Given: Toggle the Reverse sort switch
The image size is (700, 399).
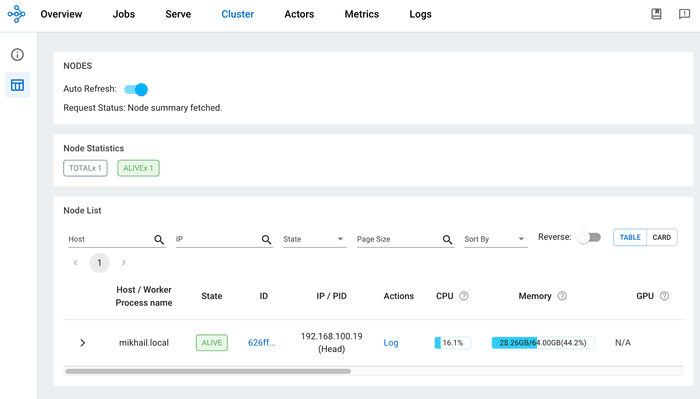Looking at the screenshot, I should click(x=589, y=237).
